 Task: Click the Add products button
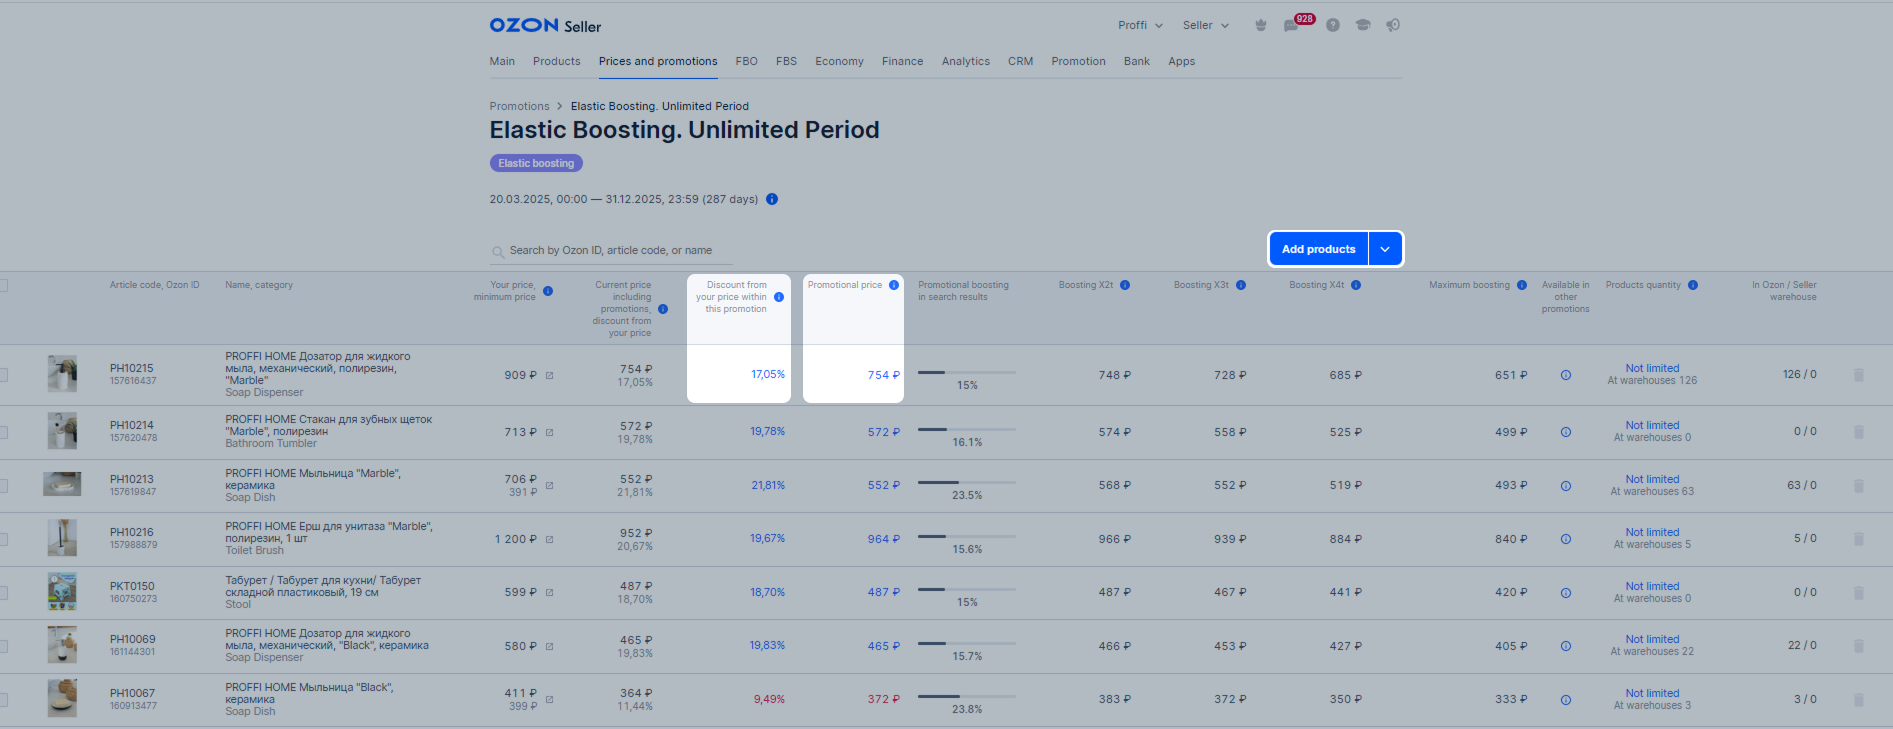tap(1318, 249)
